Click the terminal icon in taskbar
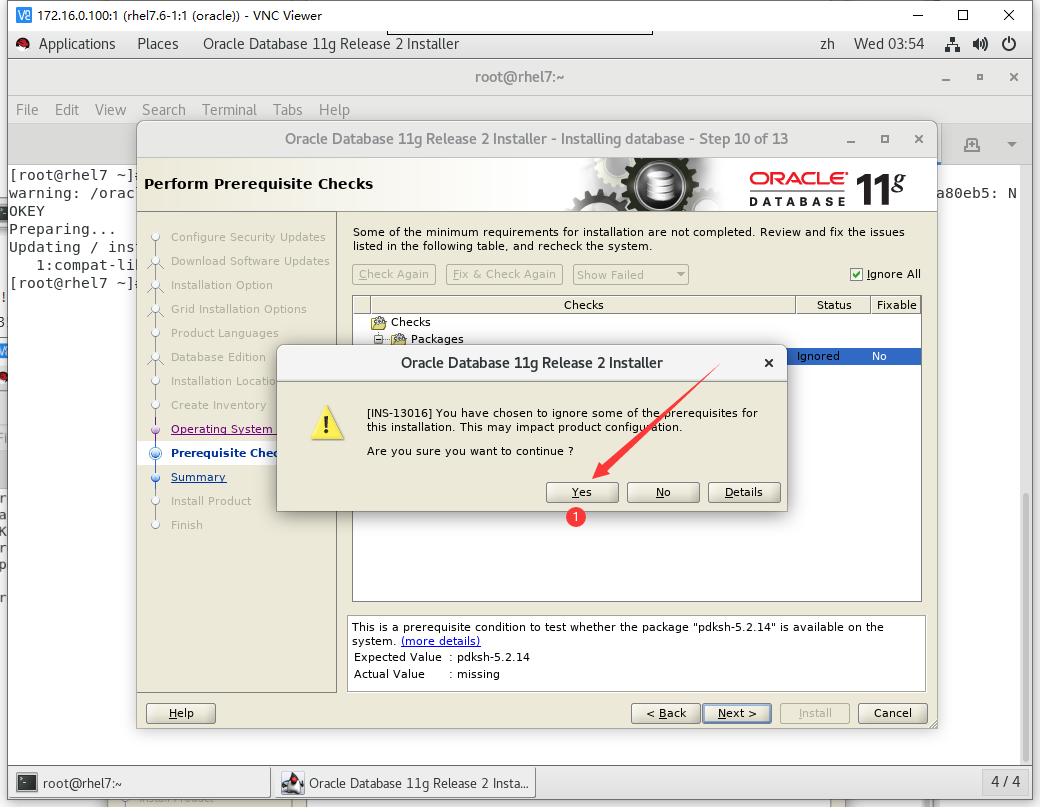 tap(27, 782)
